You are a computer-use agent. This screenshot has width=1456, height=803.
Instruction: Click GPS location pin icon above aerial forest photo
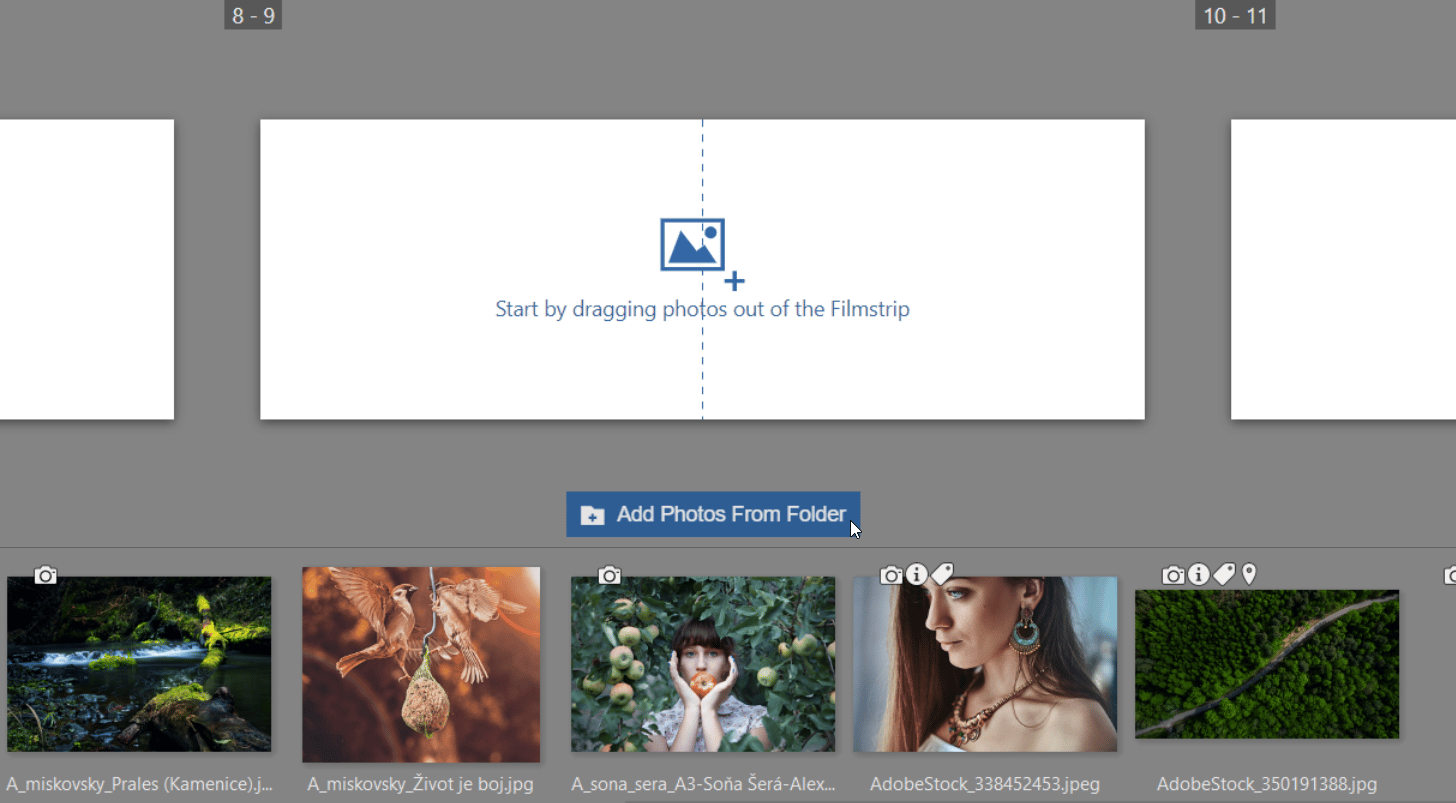point(1249,574)
